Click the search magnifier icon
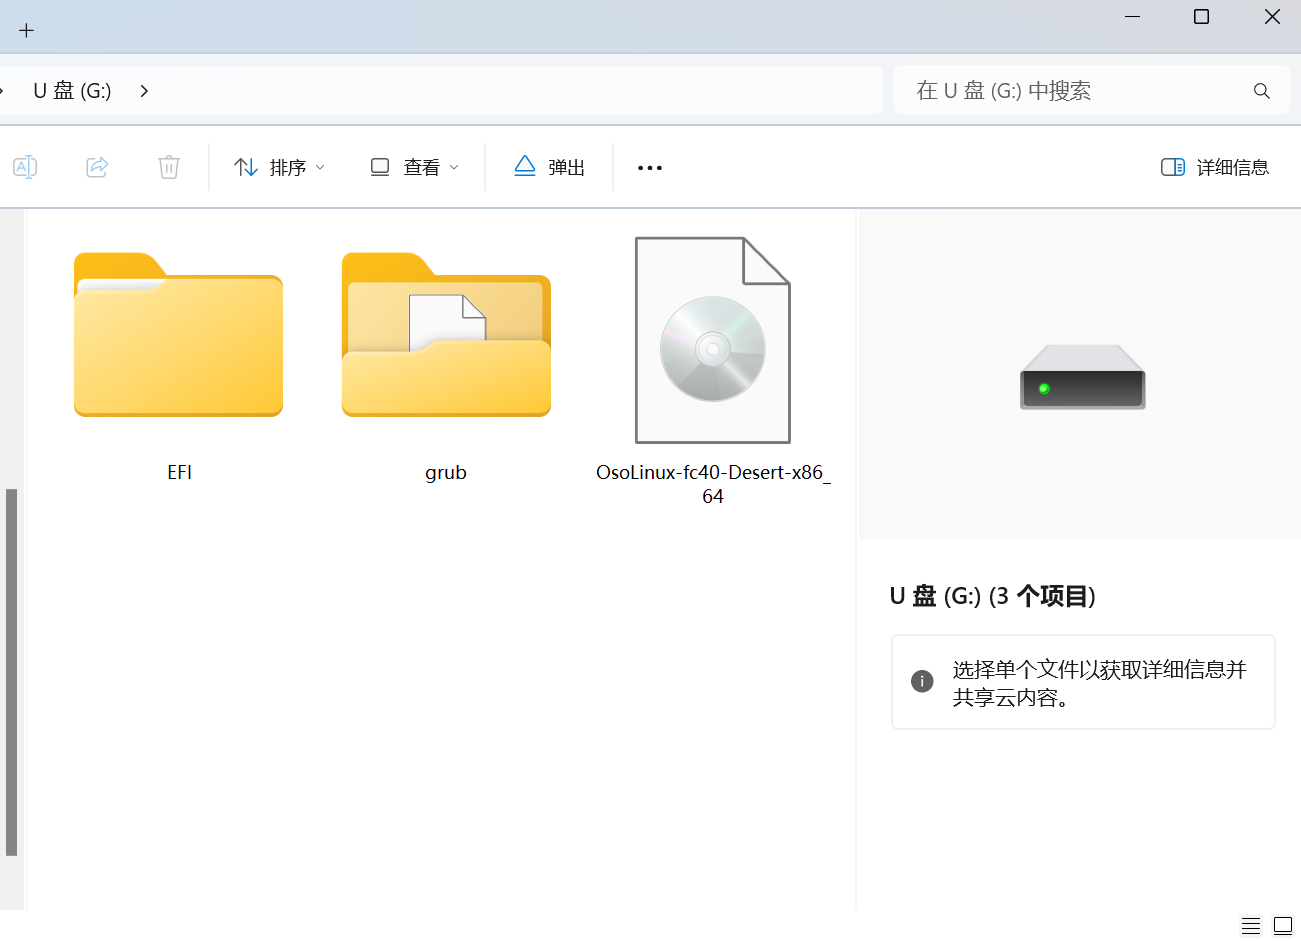1301x941 pixels. click(x=1261, y=90)
